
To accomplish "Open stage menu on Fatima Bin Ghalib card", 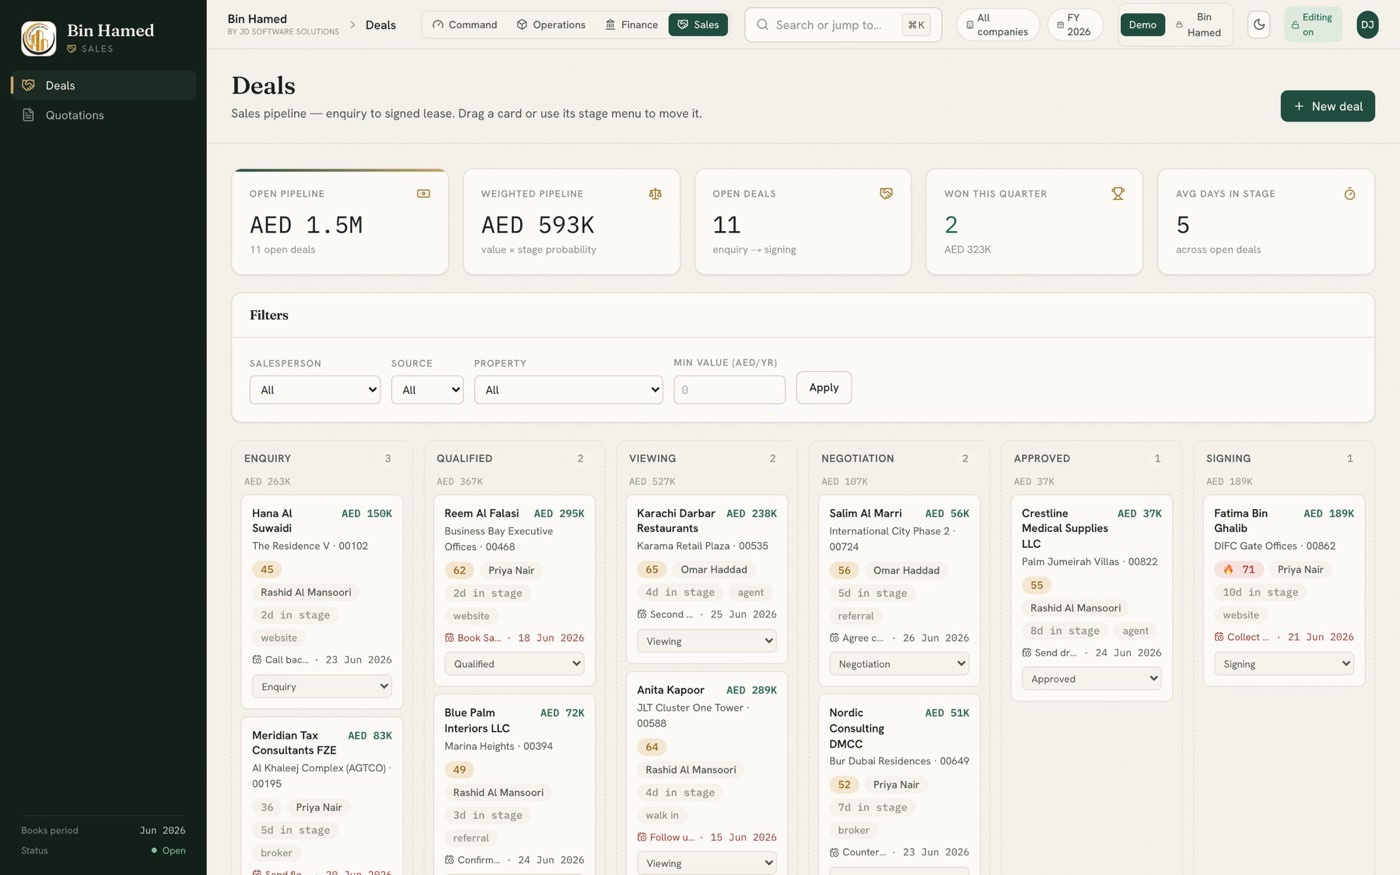I will tap(1284, 664).
